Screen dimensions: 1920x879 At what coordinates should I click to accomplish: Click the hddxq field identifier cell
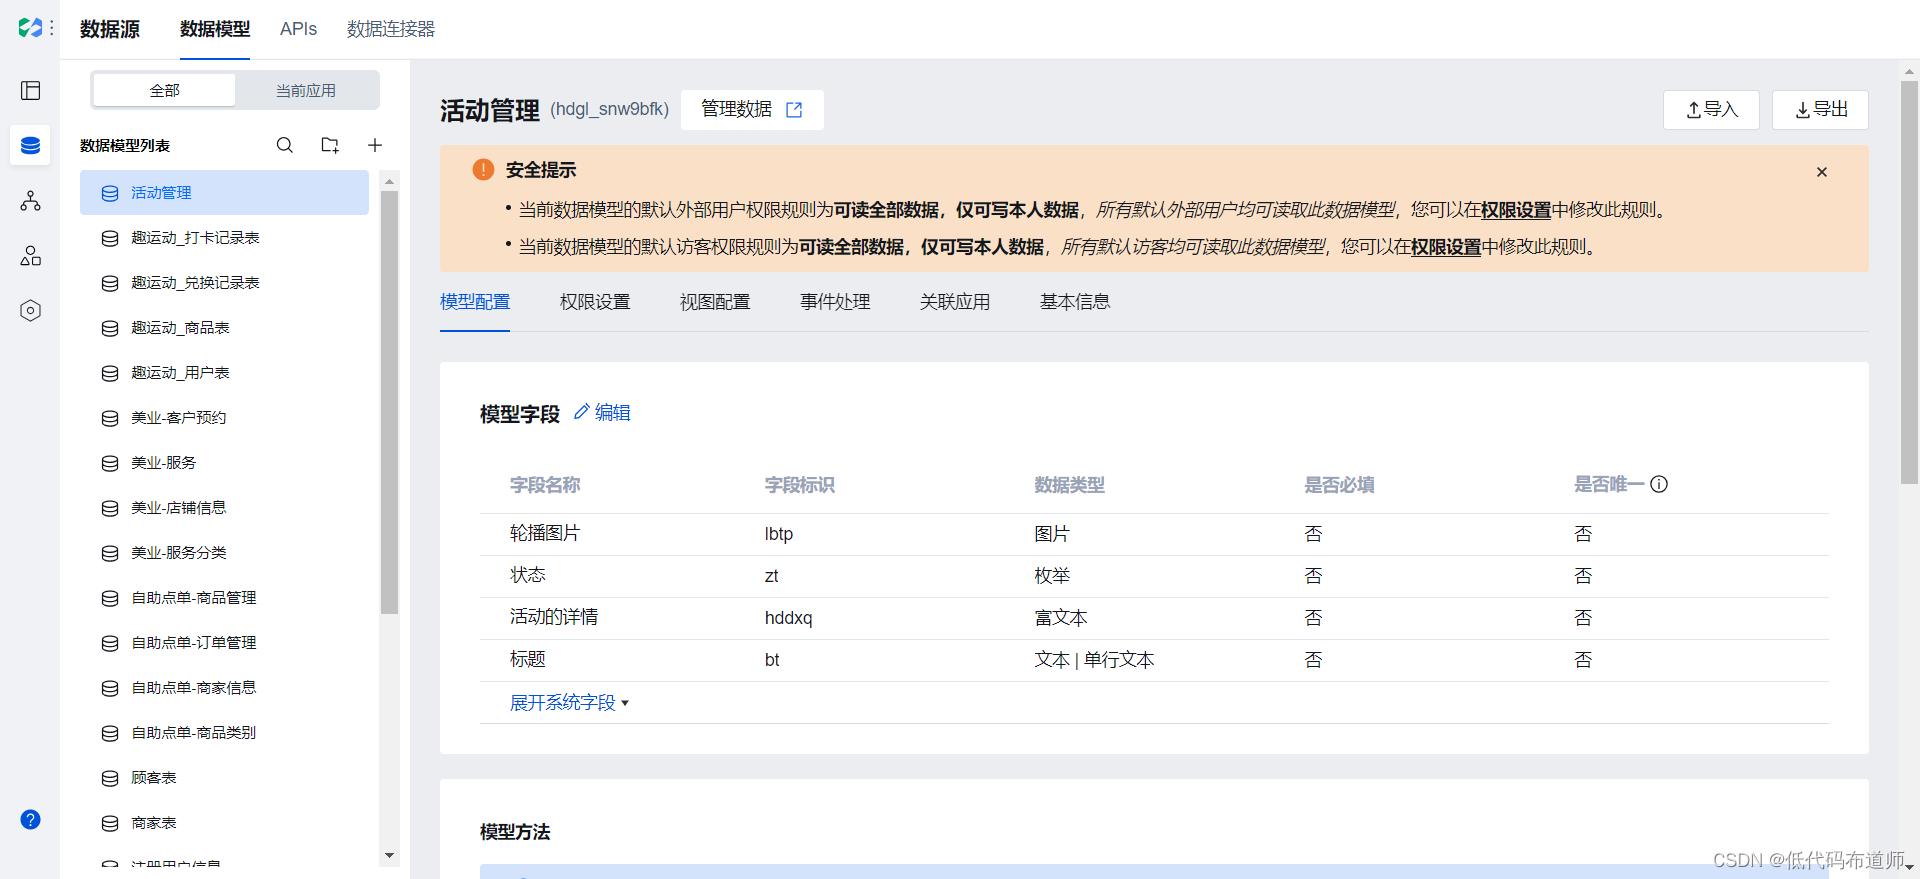point(788,618)
